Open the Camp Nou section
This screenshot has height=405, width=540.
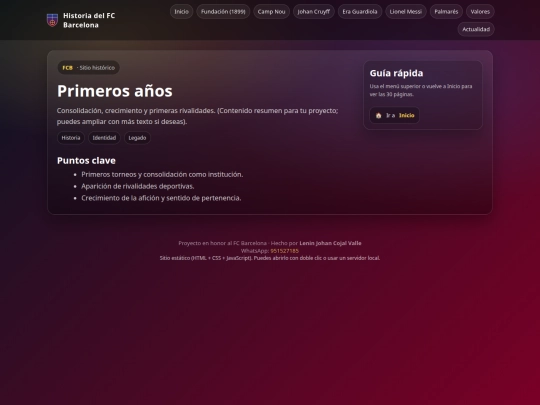pos(271,12)
